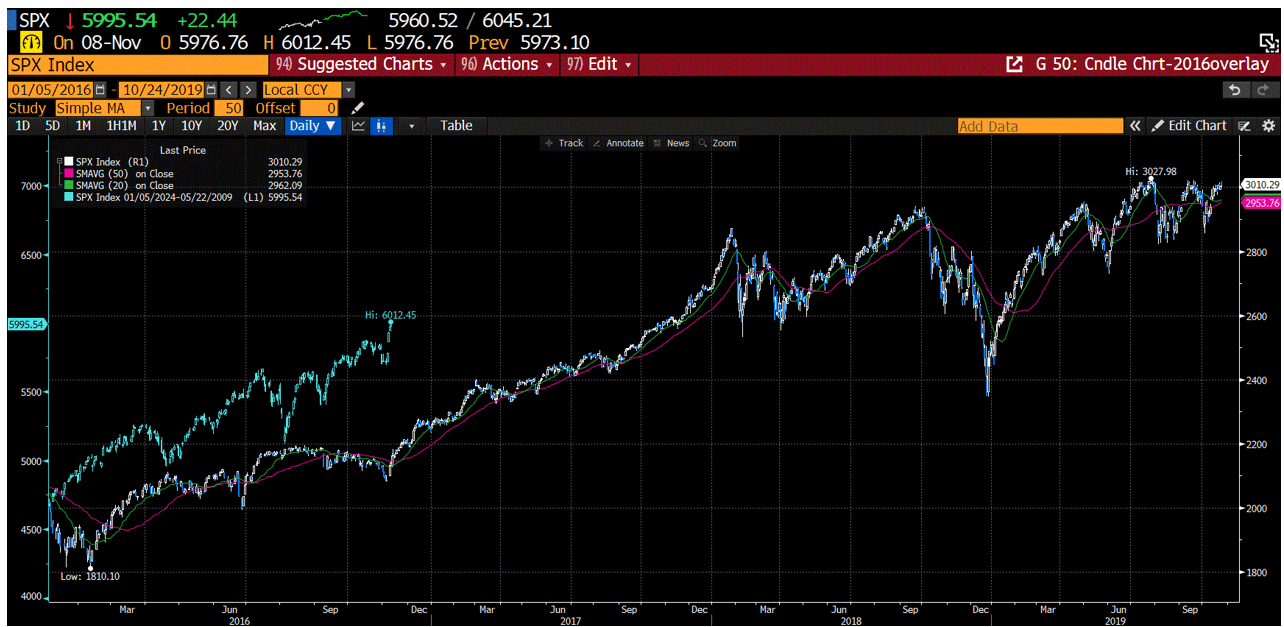
Task: Collapse the toolbar with the double-chevron
Action: coord(1136,125)
